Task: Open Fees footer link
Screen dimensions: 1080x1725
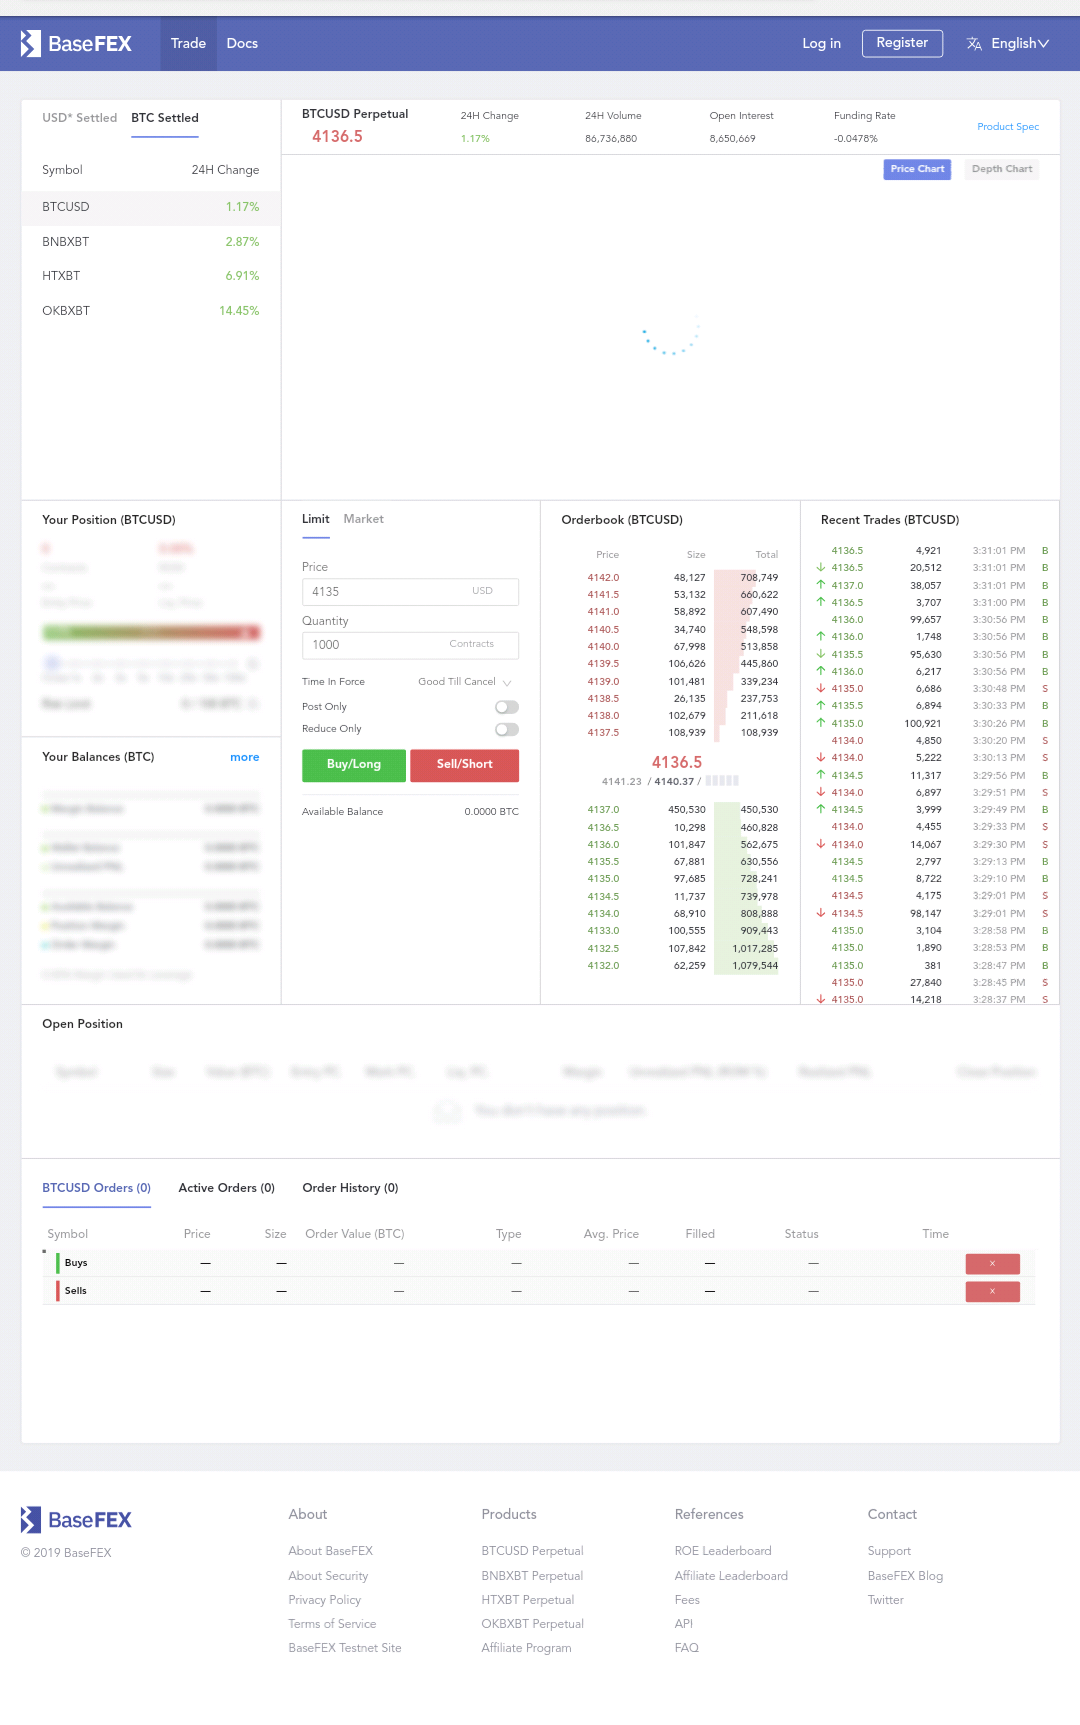Action: [687, 1600]
